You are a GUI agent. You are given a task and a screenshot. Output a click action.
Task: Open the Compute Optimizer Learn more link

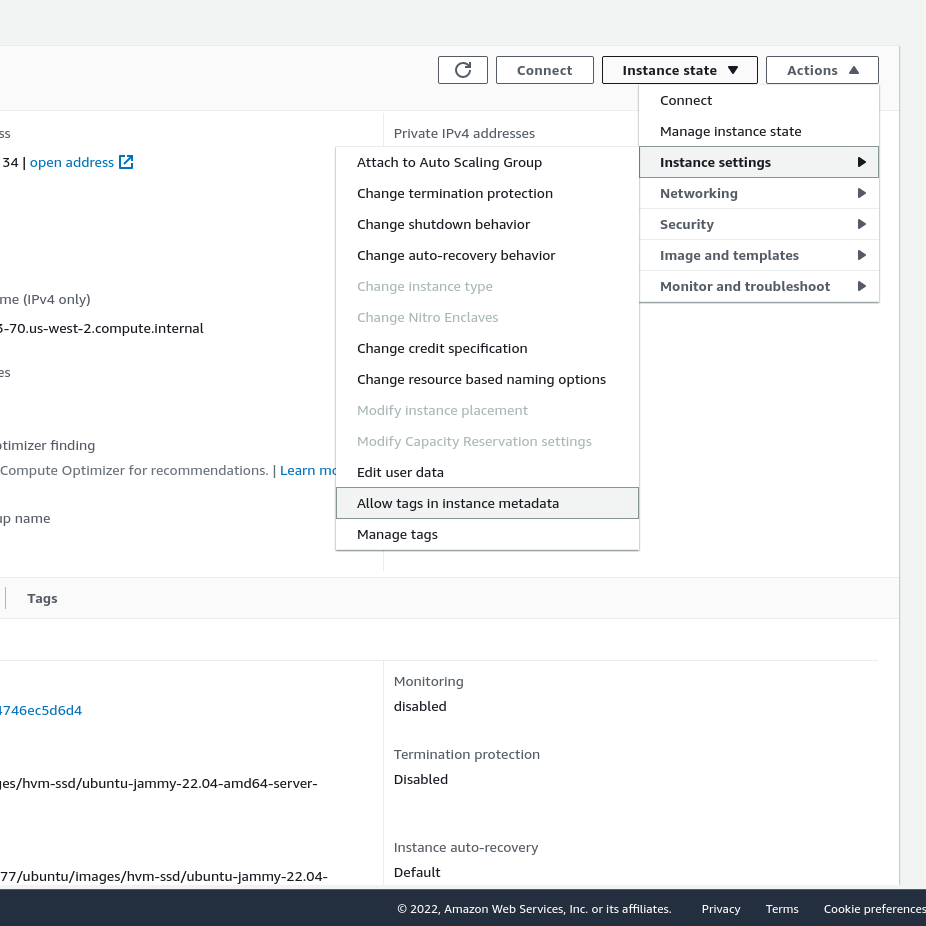click(309, 470)
